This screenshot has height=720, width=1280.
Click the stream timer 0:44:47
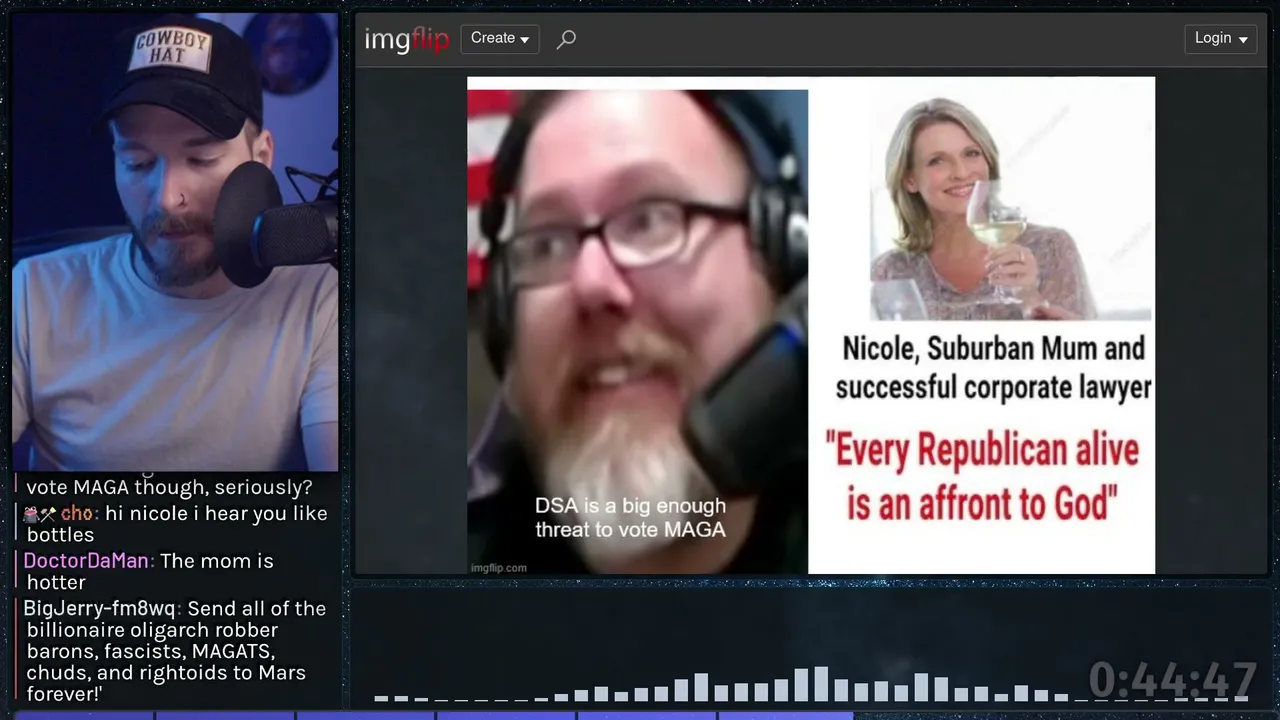pos(1171,680)
